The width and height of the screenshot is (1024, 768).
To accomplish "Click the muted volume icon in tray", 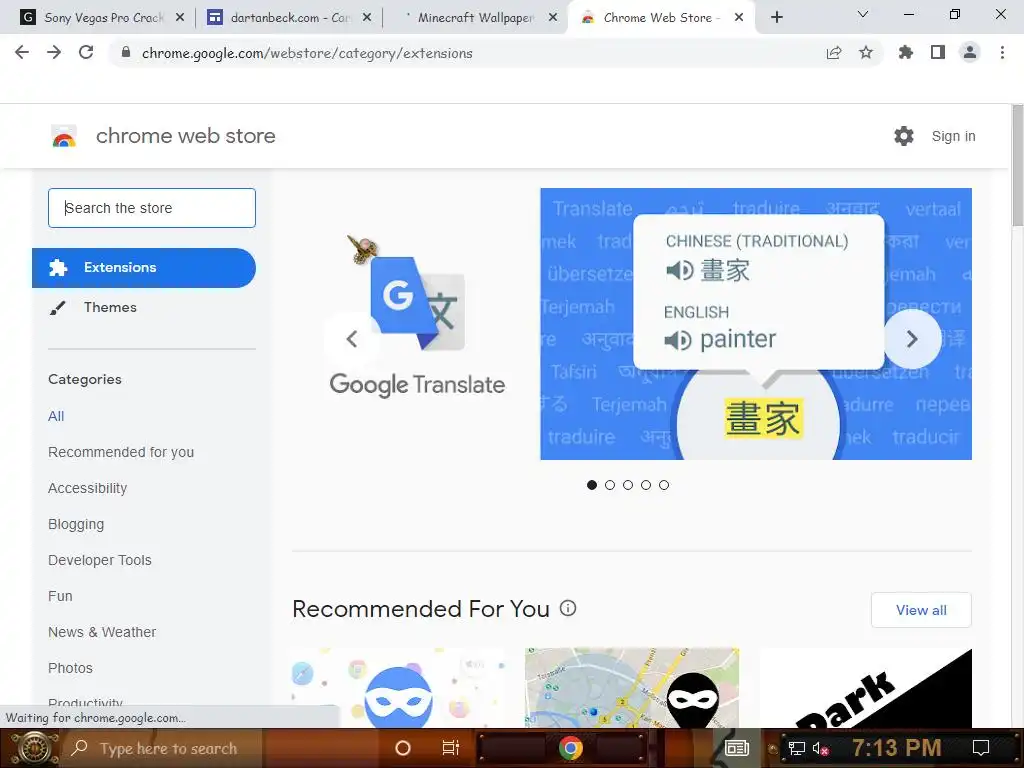I will point(820,748).
